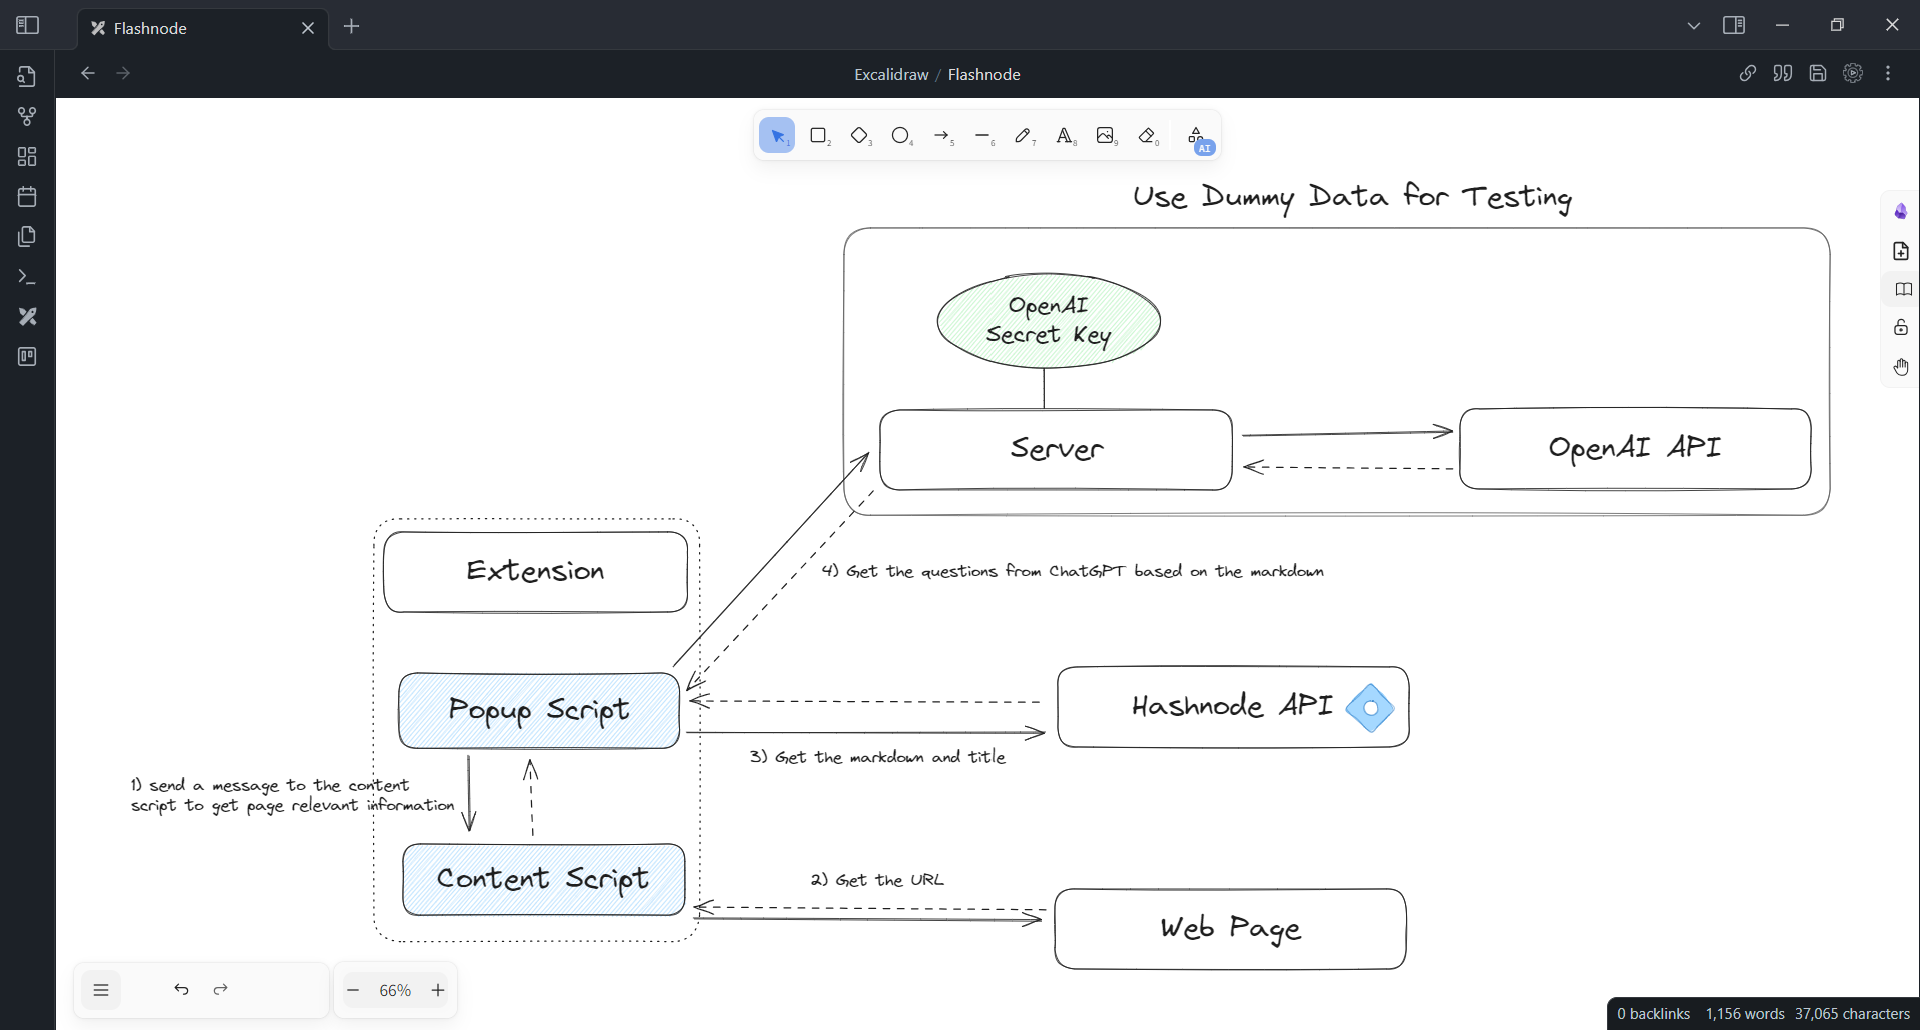Toggle the left sidebar
Viewport: 1920px width, 1030px height.
[x=28, y=26]
